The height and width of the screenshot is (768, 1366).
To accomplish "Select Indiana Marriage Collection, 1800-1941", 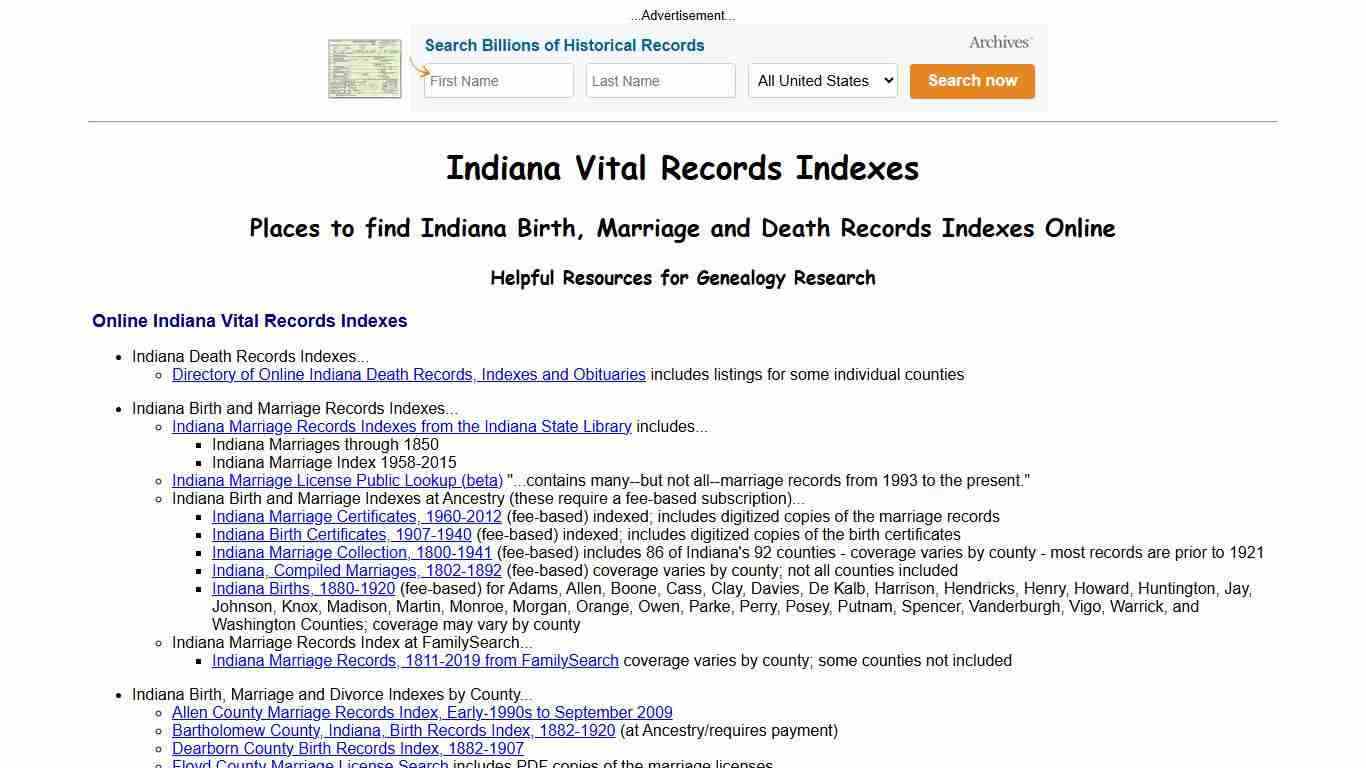I will (x=351, y=552).
